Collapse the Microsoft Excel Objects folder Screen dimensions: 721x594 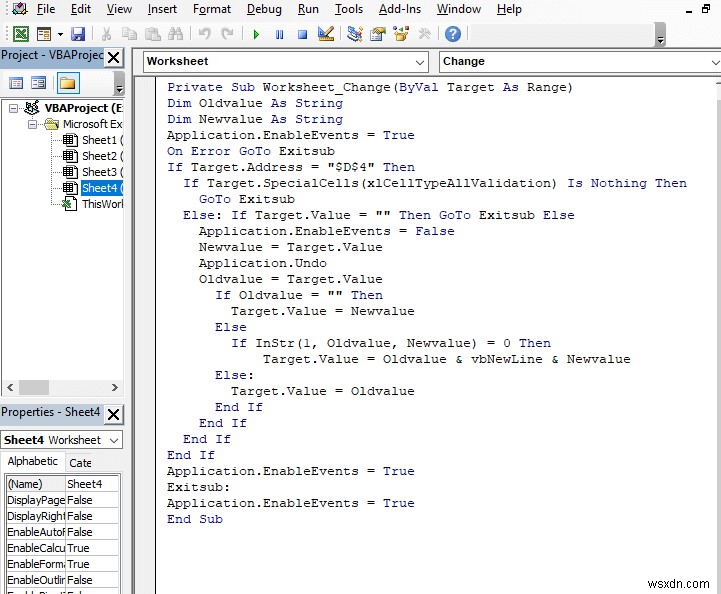[x=32, y=124]
